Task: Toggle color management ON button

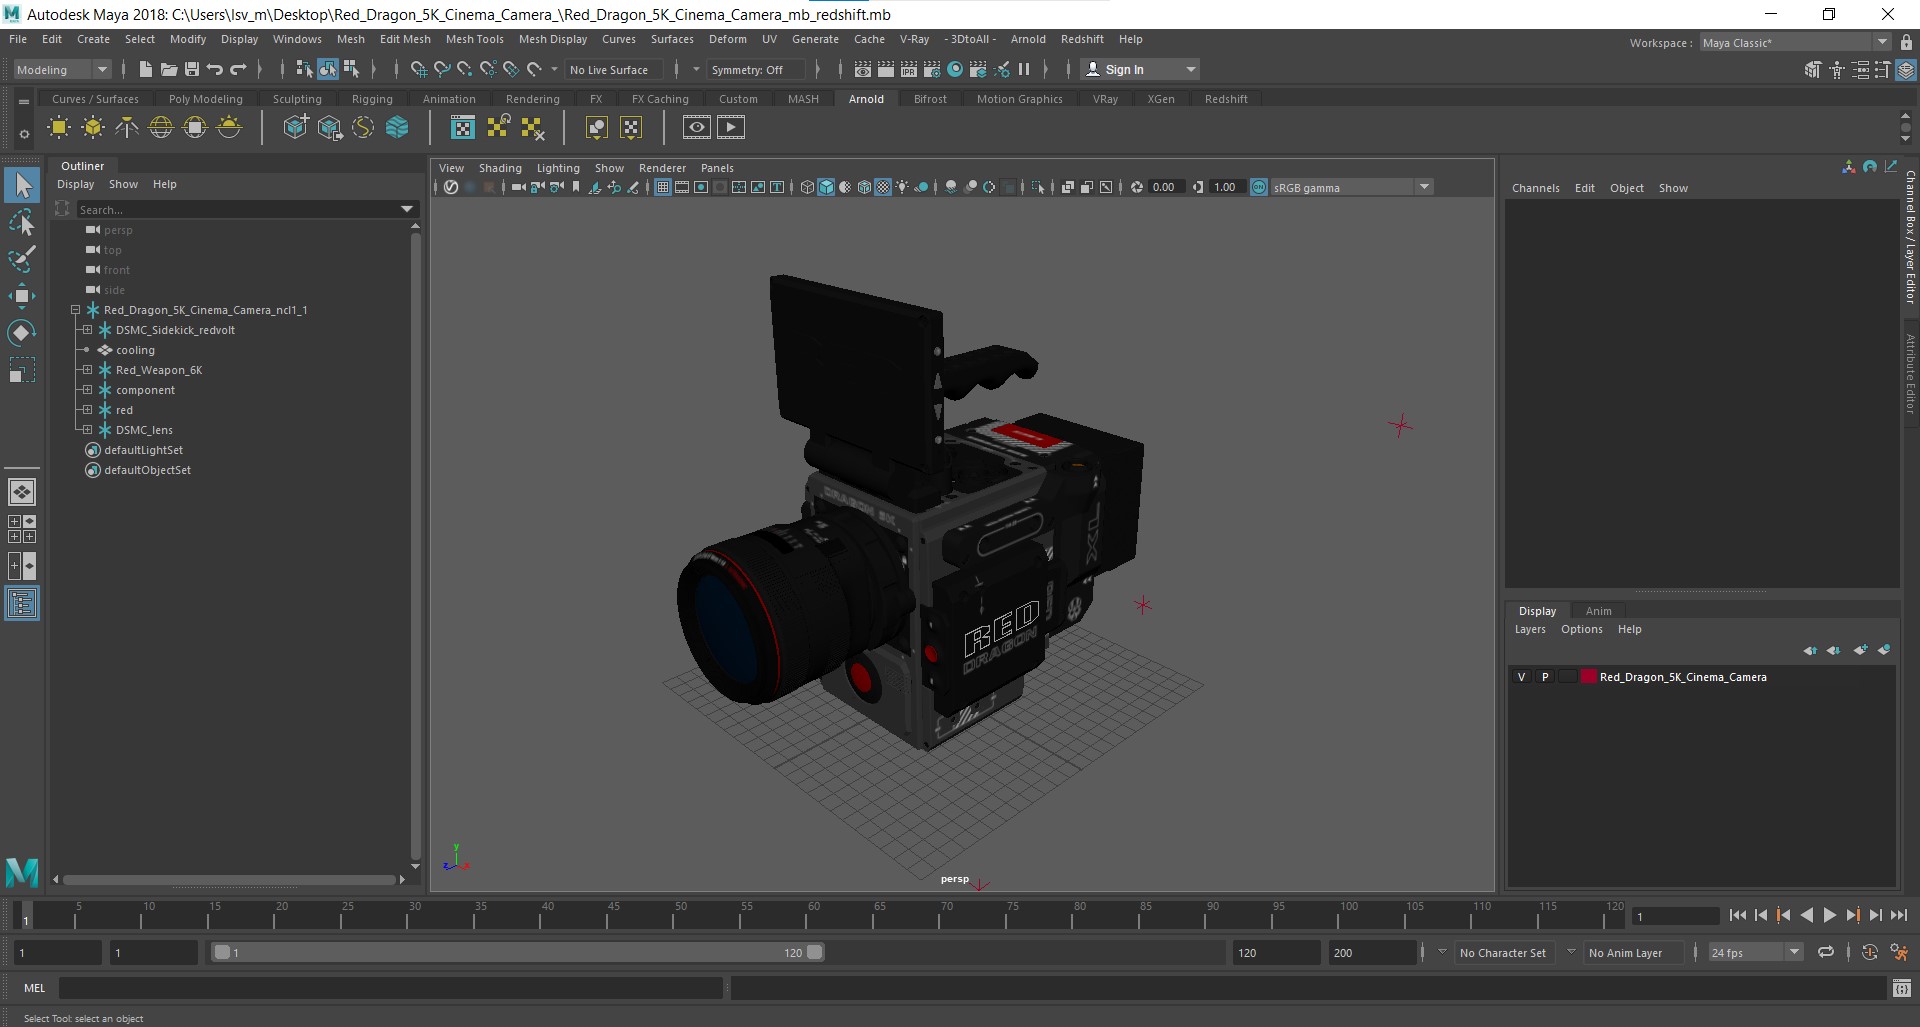Action: (1259, 187)
